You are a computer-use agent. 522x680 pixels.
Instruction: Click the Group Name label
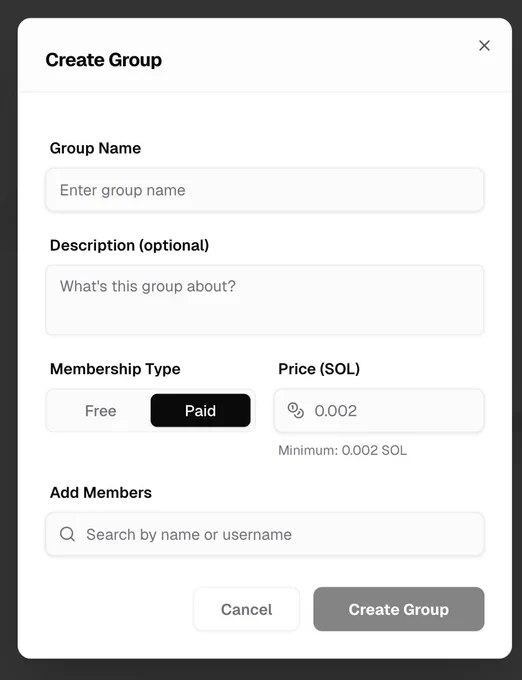pos(95,148)
